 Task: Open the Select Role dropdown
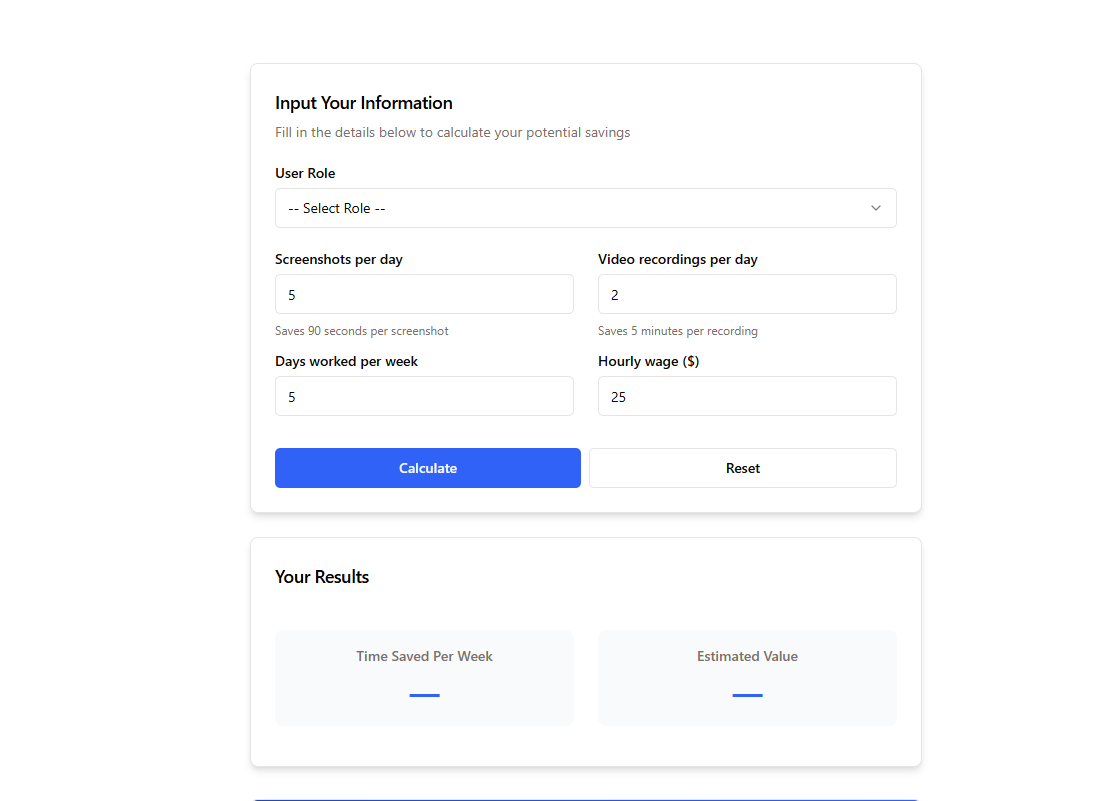585,208
